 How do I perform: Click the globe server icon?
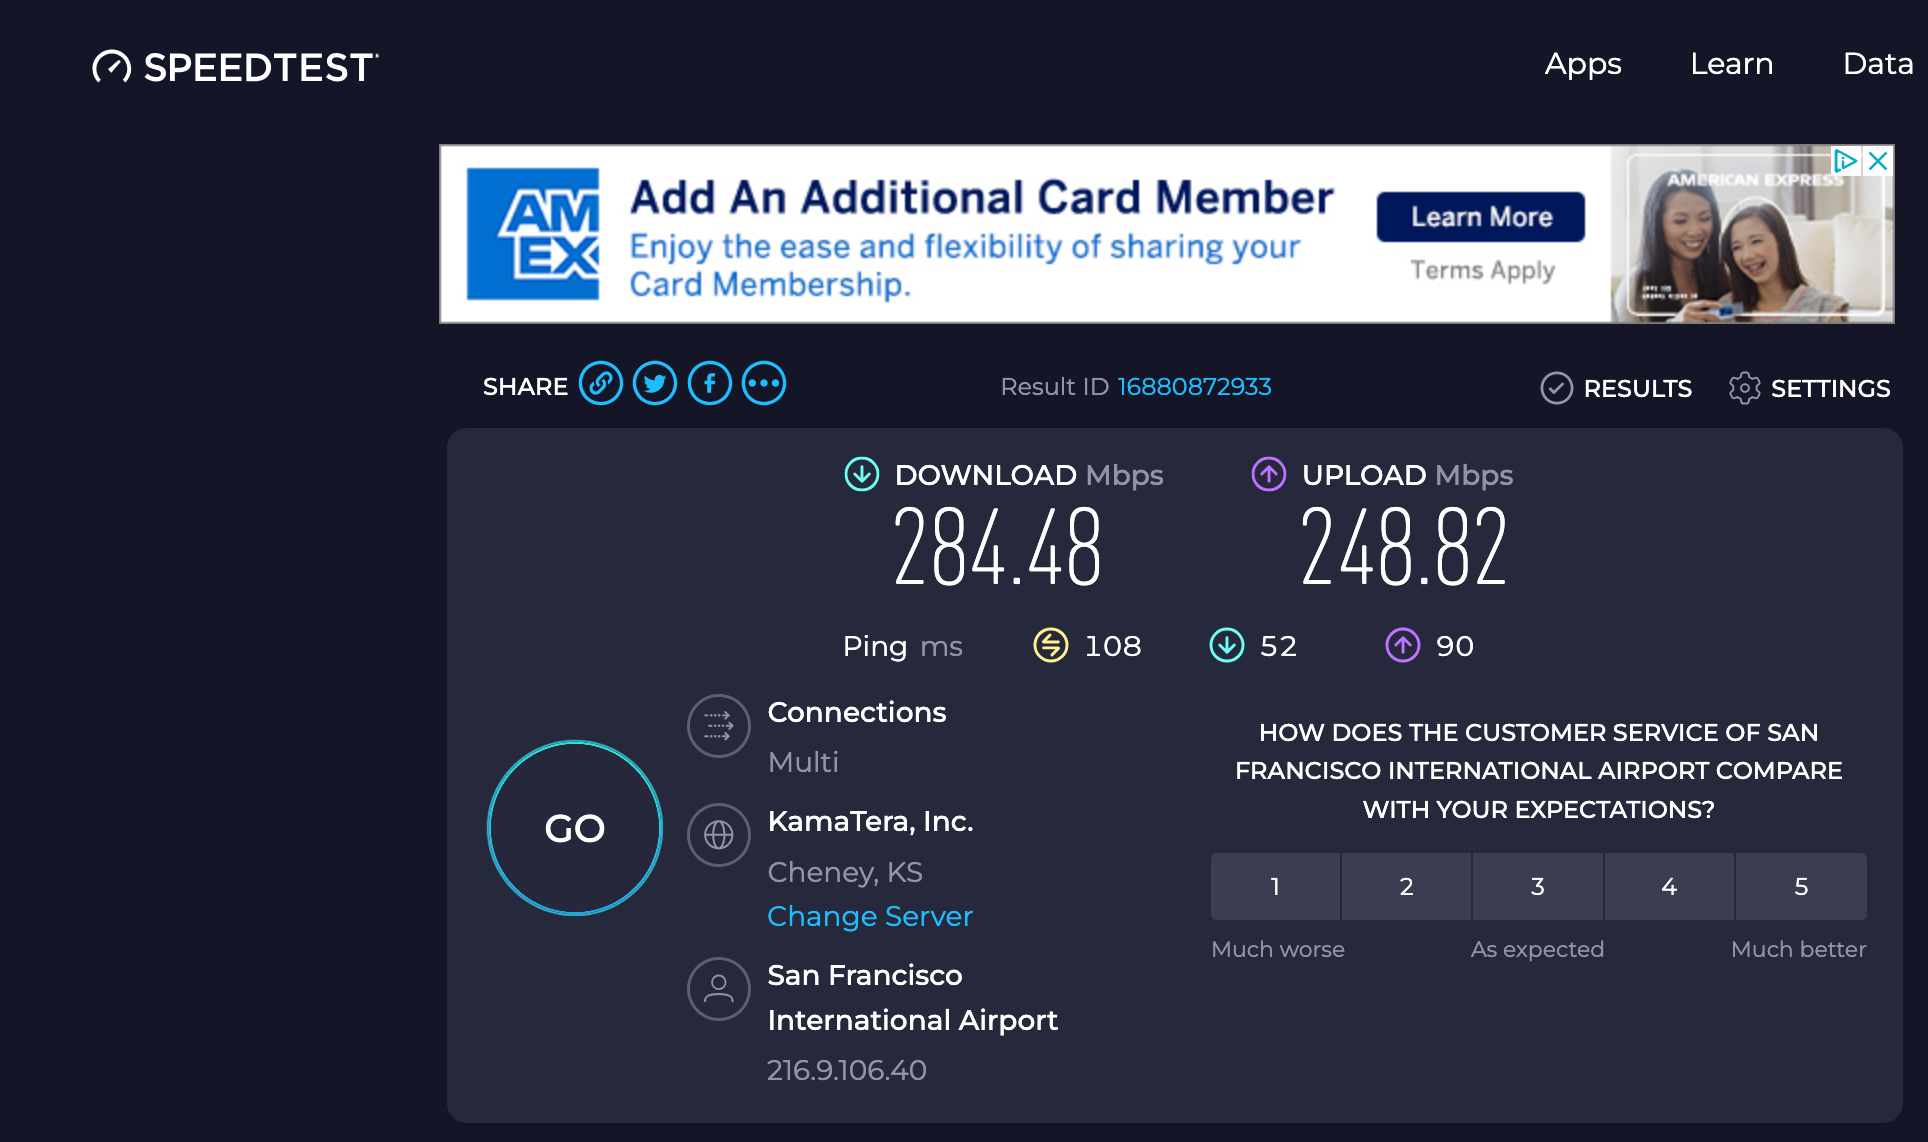coord(718,835)
